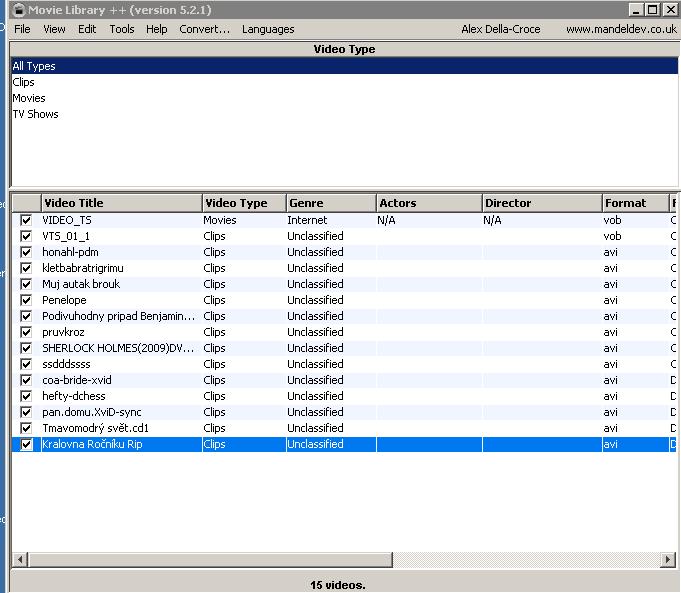Viewport: 681px width, 593px height.
Task: Select TV Shows video type
Action: click(x=35, y=114)
